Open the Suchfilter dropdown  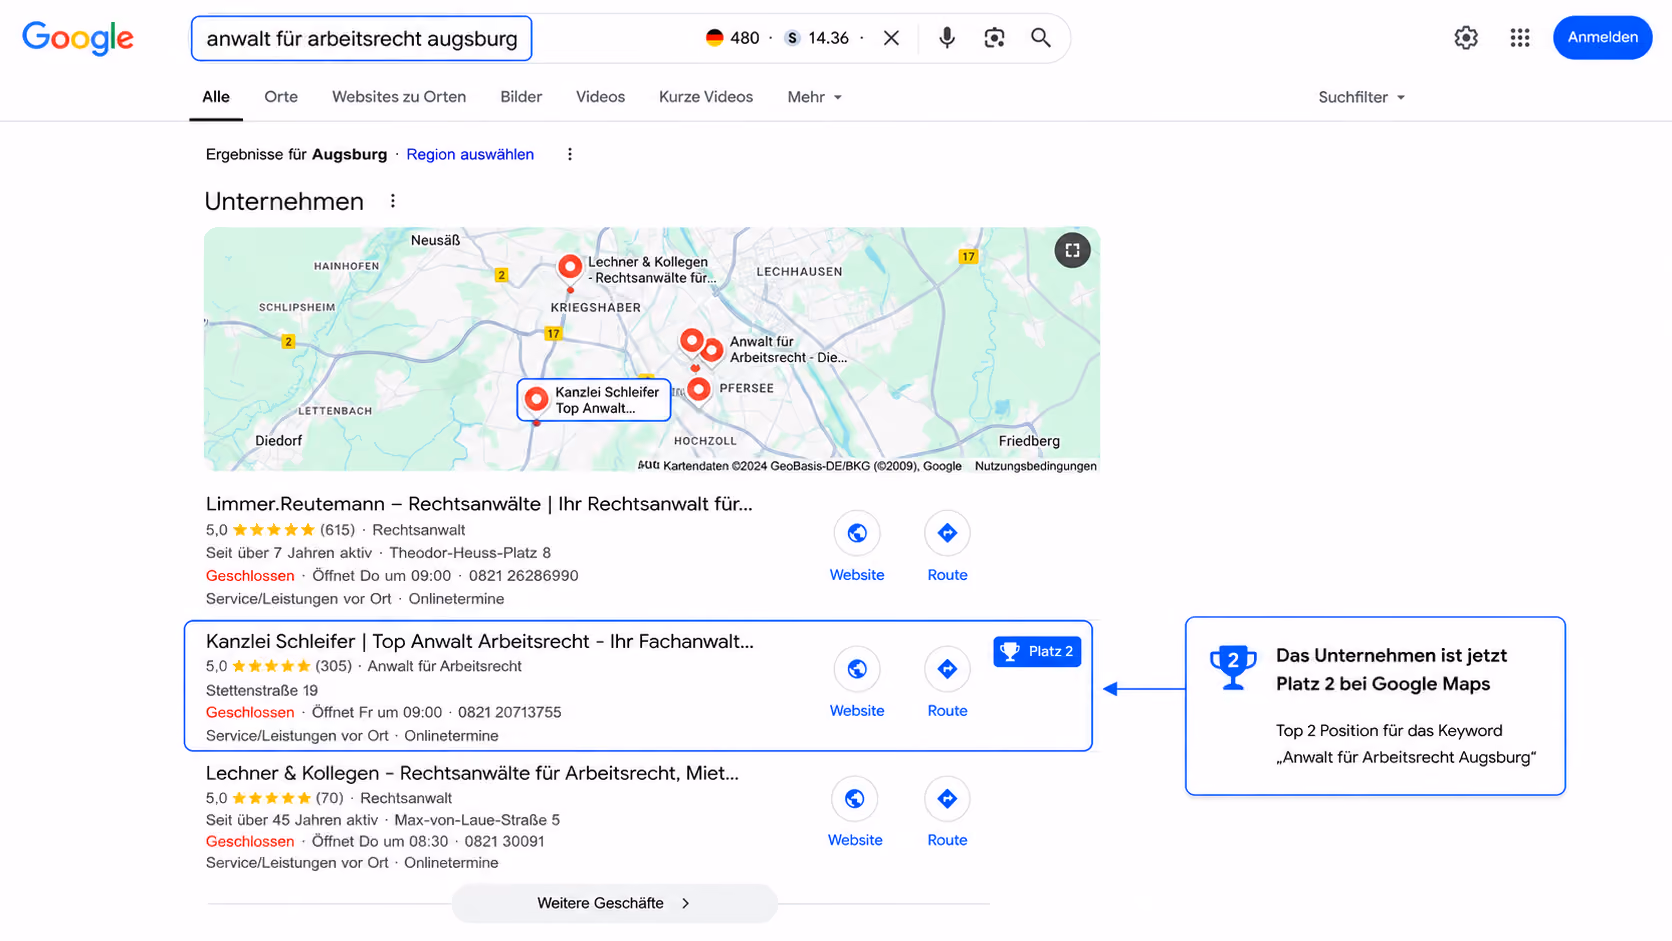(x=1361, y=97)
